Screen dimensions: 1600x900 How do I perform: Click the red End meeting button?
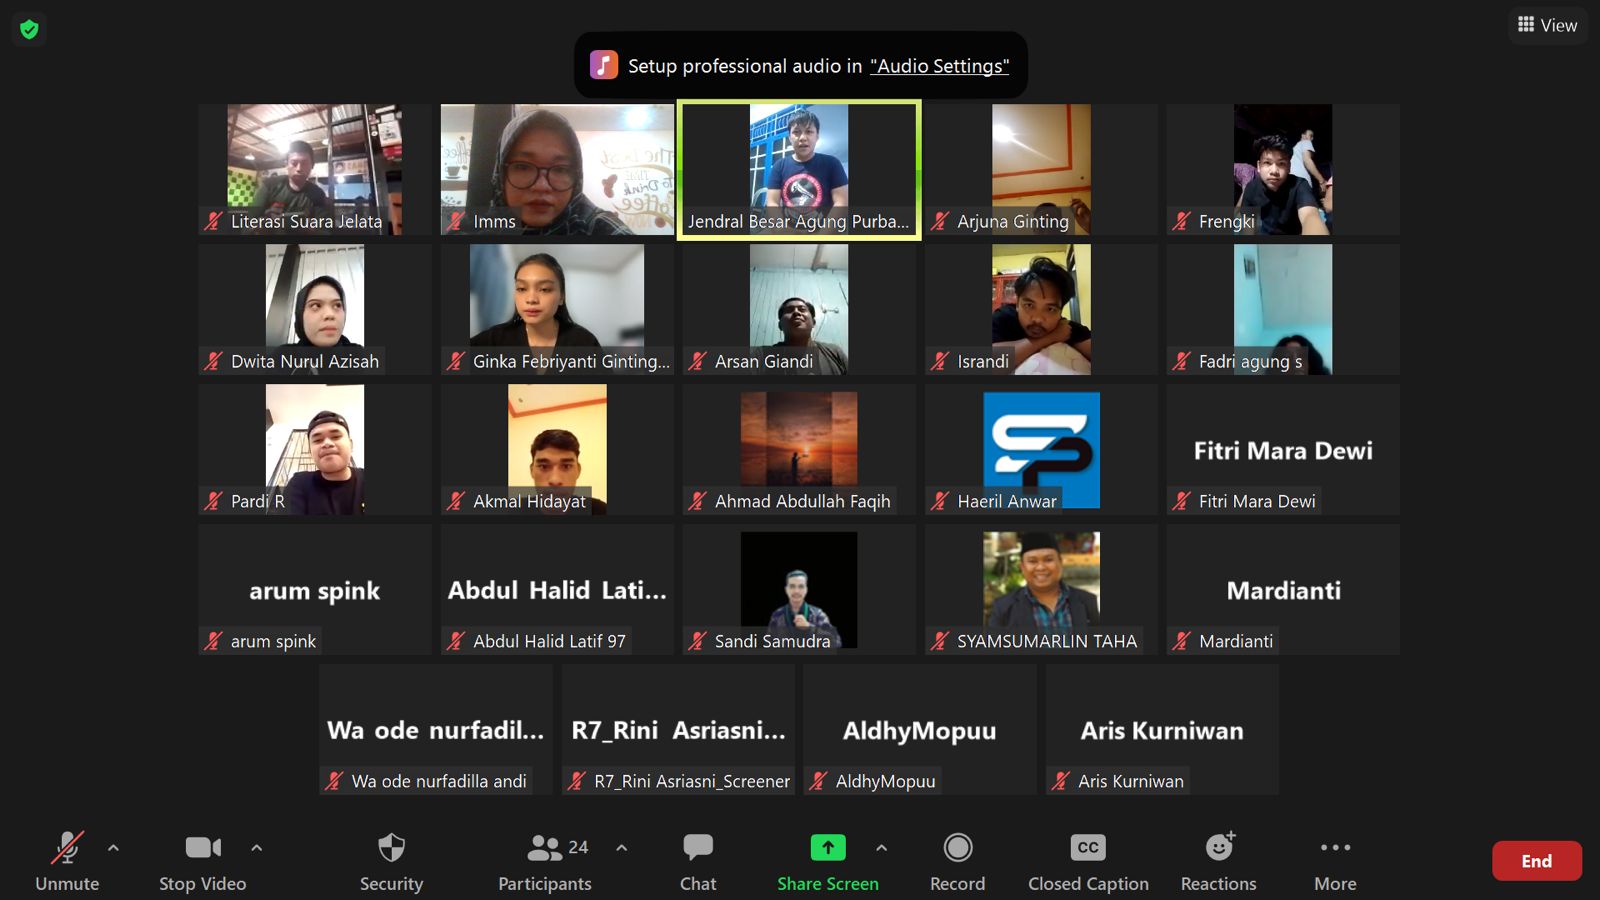1537,861
